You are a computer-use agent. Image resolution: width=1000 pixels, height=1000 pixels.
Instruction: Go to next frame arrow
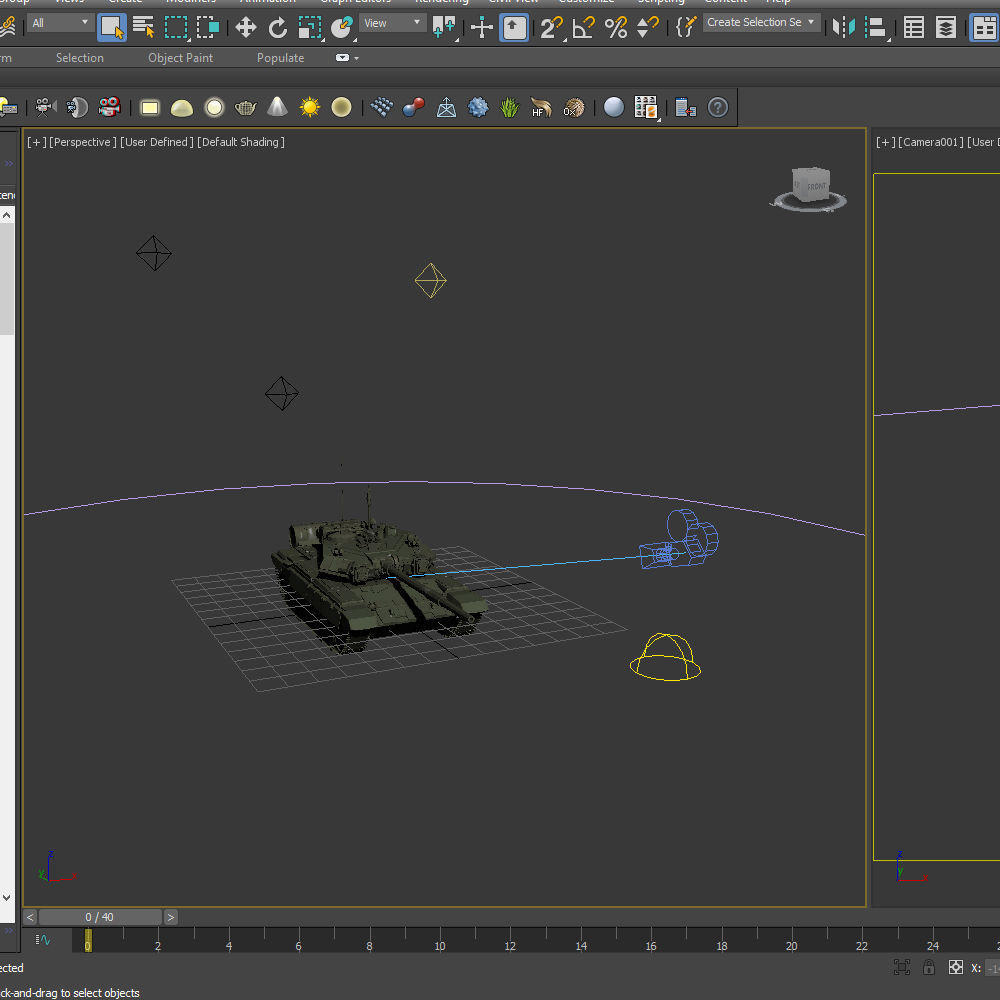pos(170,917)
